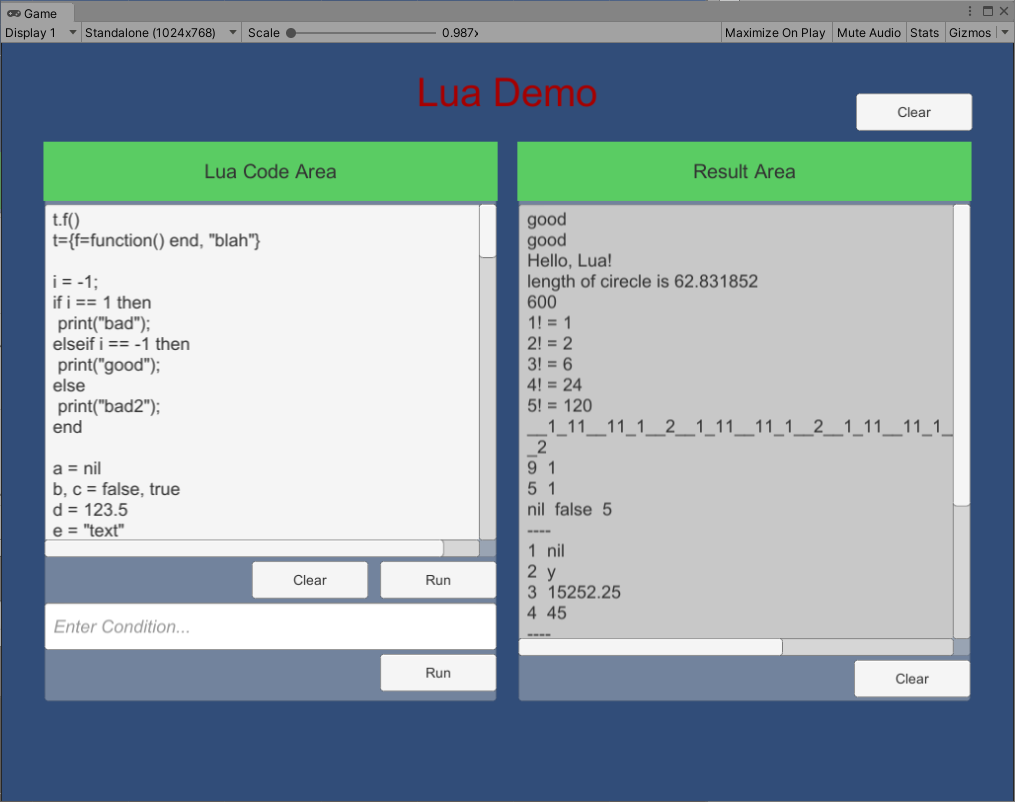This screenshot has height=802, width=1015.
Task: Click result line 'length of cirecle is 62.831852'
Action: tap(642, 282)
